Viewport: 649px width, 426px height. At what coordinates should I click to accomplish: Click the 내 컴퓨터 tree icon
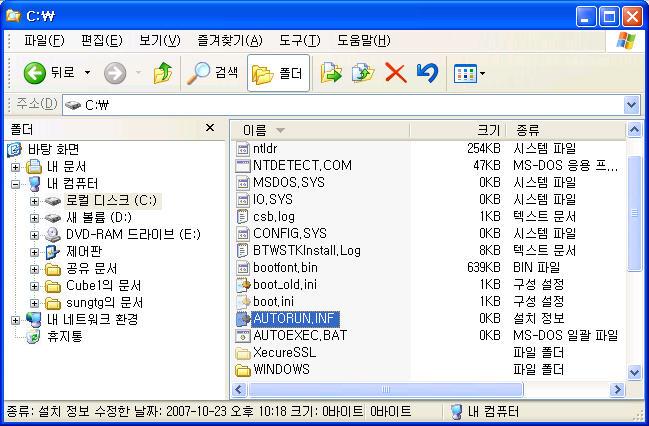point(34,184)
